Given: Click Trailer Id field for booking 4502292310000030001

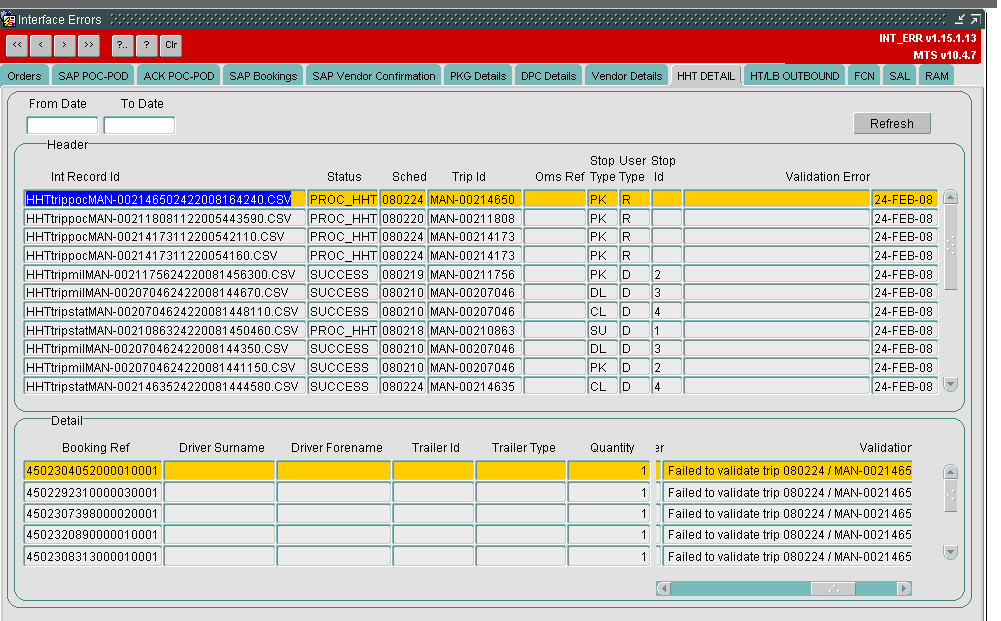Looking at the screenshot, I should 433,492.
